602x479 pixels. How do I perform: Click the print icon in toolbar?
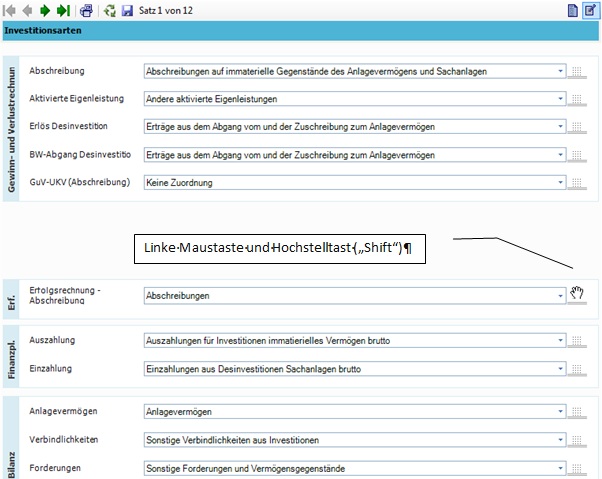86,10
